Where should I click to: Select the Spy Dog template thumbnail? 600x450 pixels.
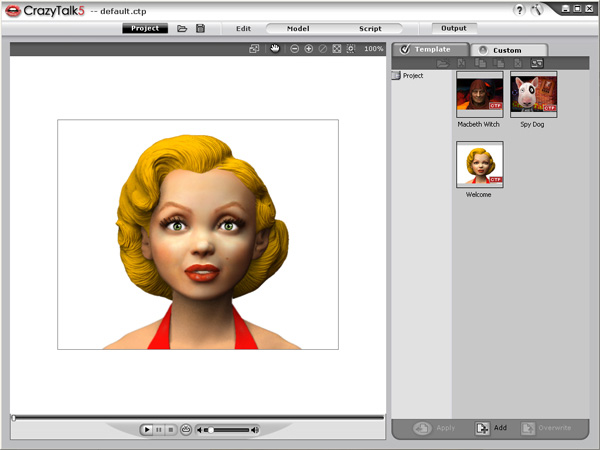click(x=533, y=95)
